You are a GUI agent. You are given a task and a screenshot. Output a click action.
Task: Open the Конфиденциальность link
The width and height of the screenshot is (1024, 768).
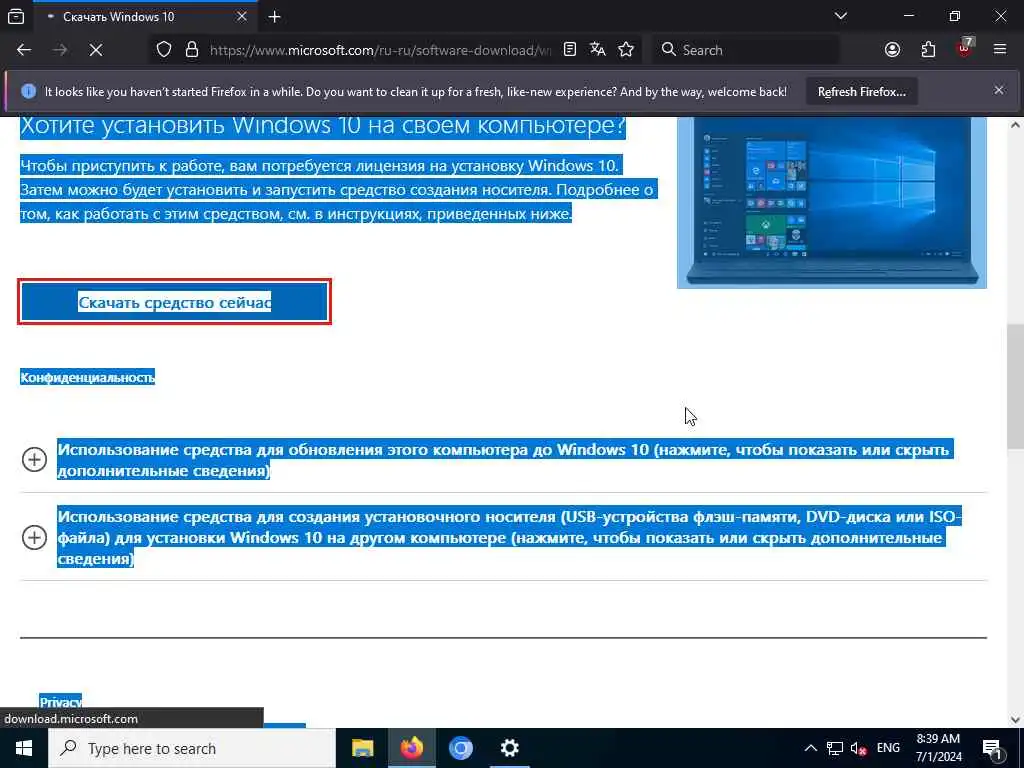(88, 377)
